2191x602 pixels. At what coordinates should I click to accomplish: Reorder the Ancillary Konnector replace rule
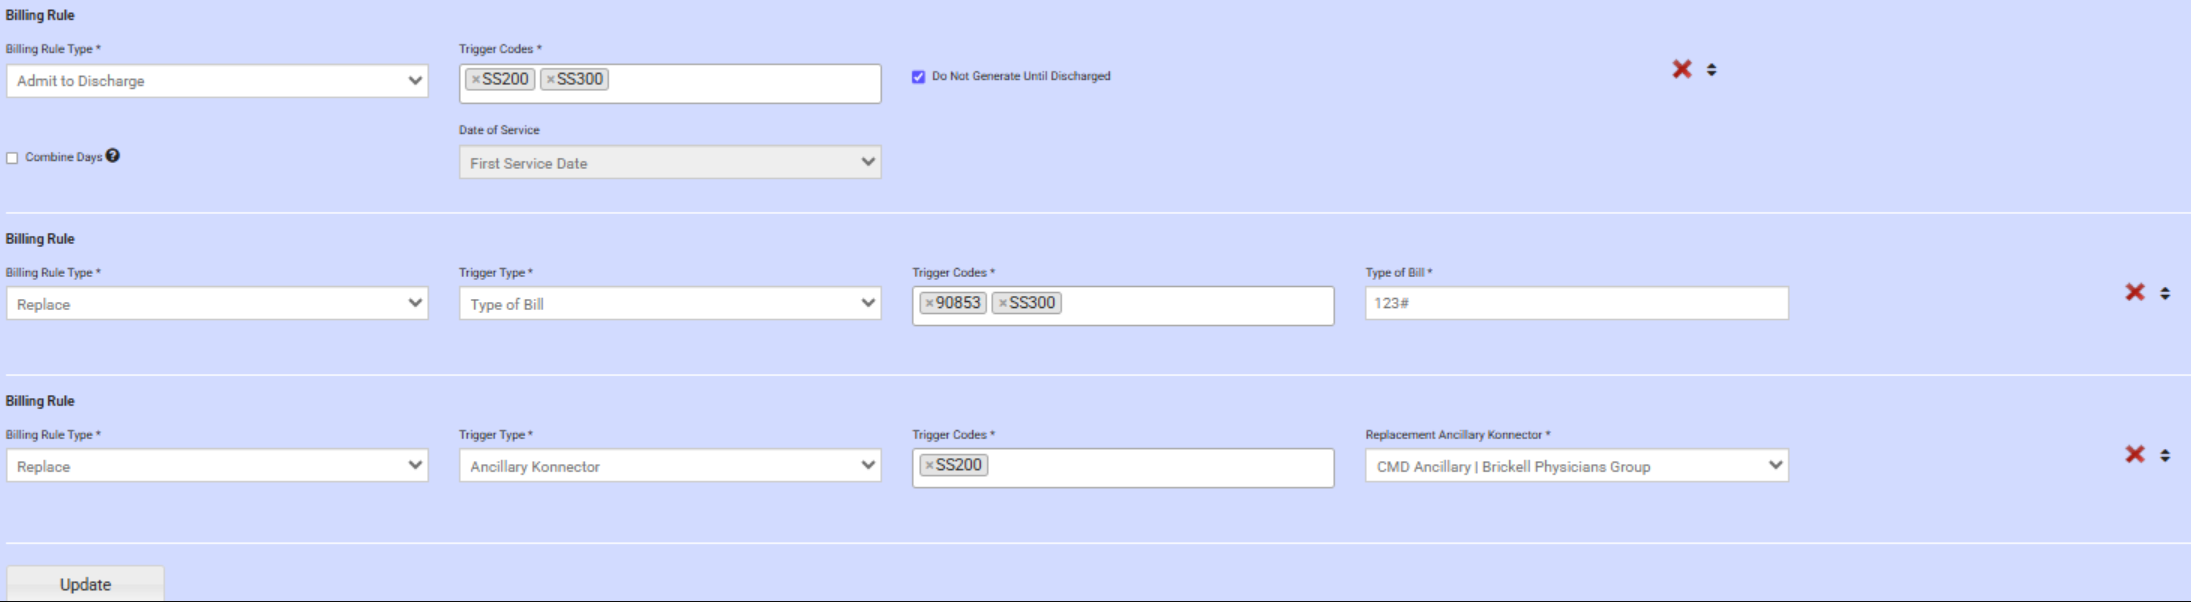point(2164,455)
